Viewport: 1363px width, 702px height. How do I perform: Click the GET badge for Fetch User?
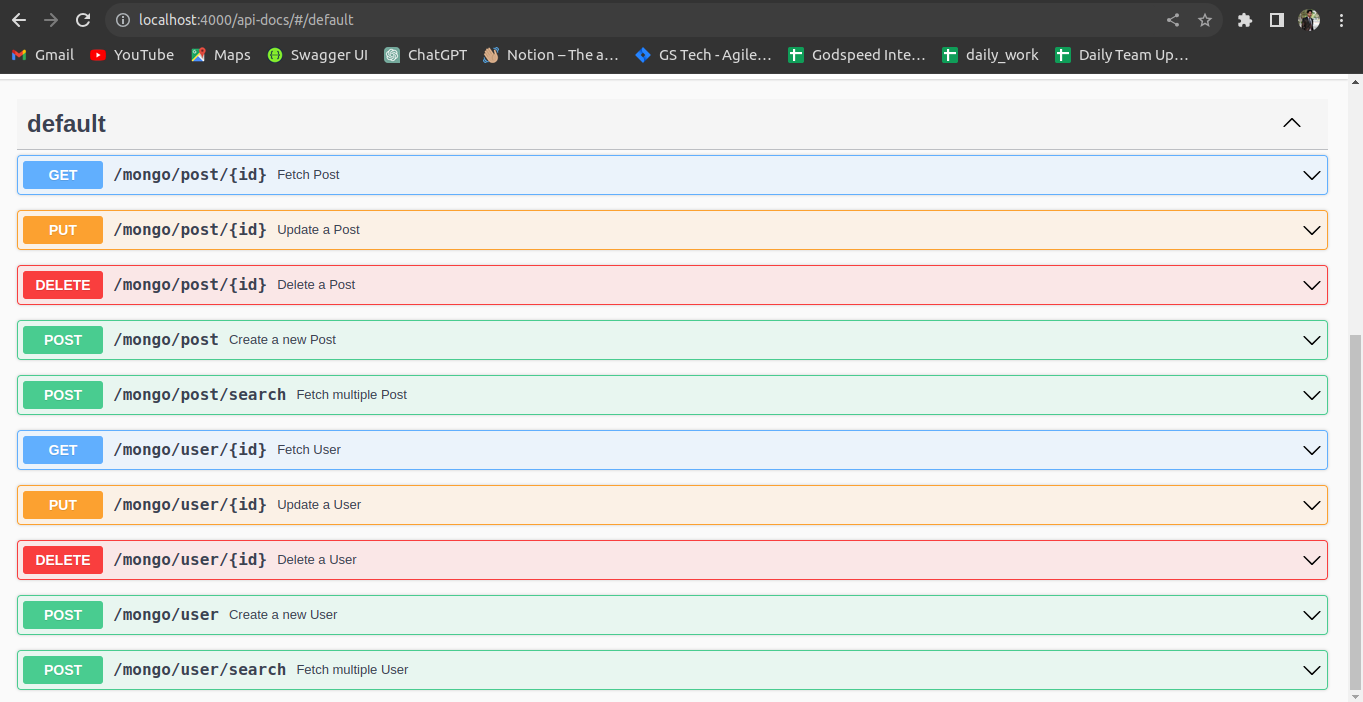click(x=63, y=450)
